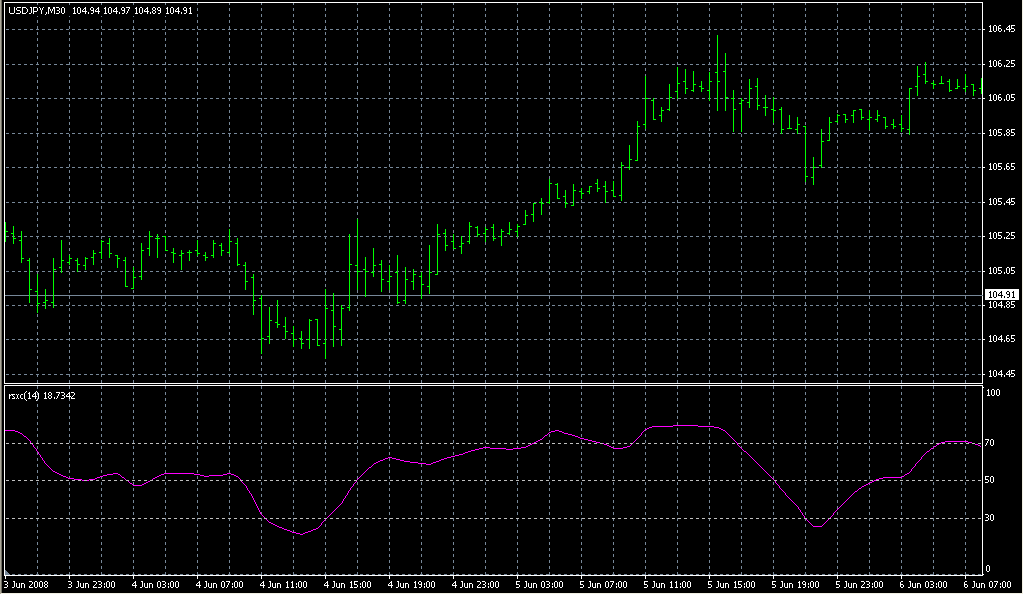Select the 3 Jun 2008 date label
Viewport: 1024px width, 594px height.
26,584
